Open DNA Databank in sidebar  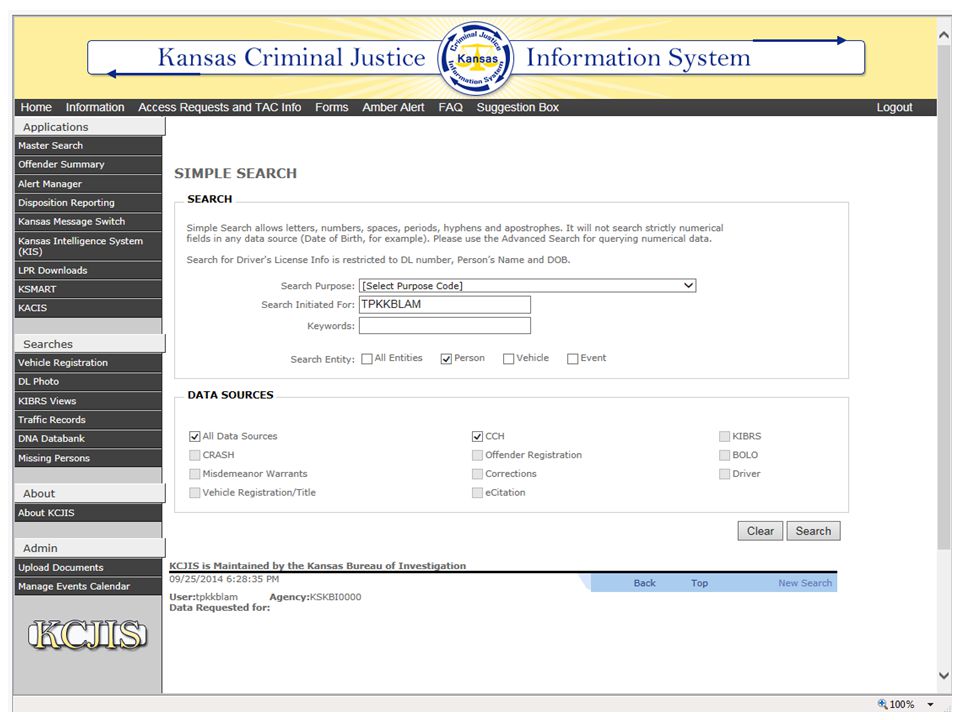(88, 439)
